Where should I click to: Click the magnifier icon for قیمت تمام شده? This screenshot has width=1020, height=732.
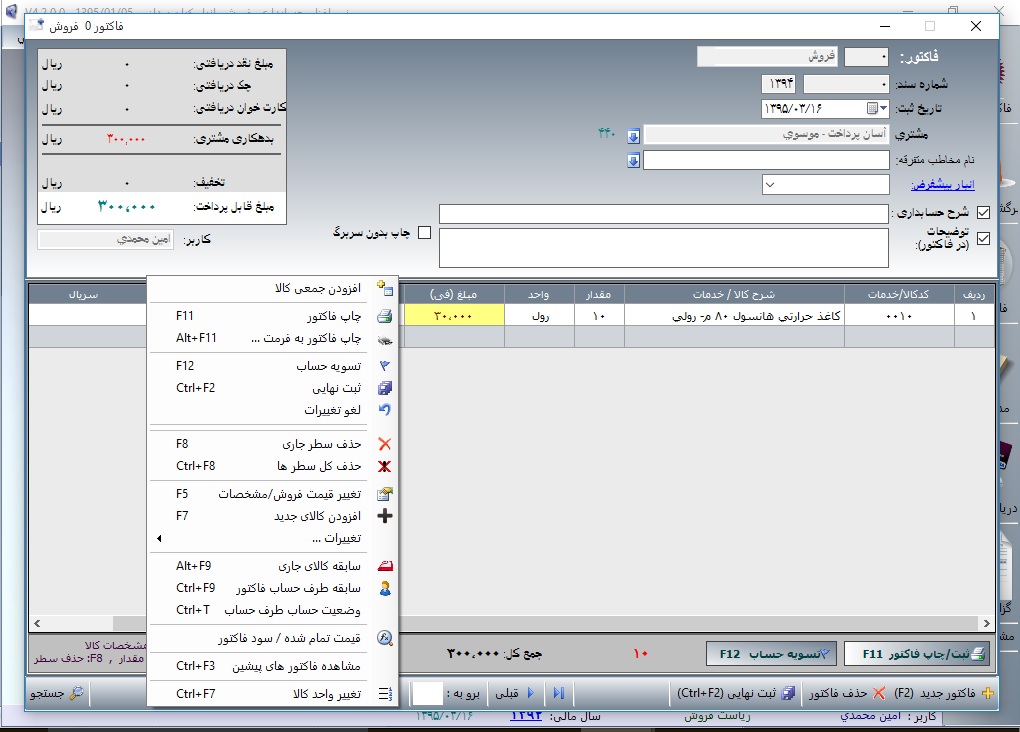pyautogui.click(x=384, y=638)
